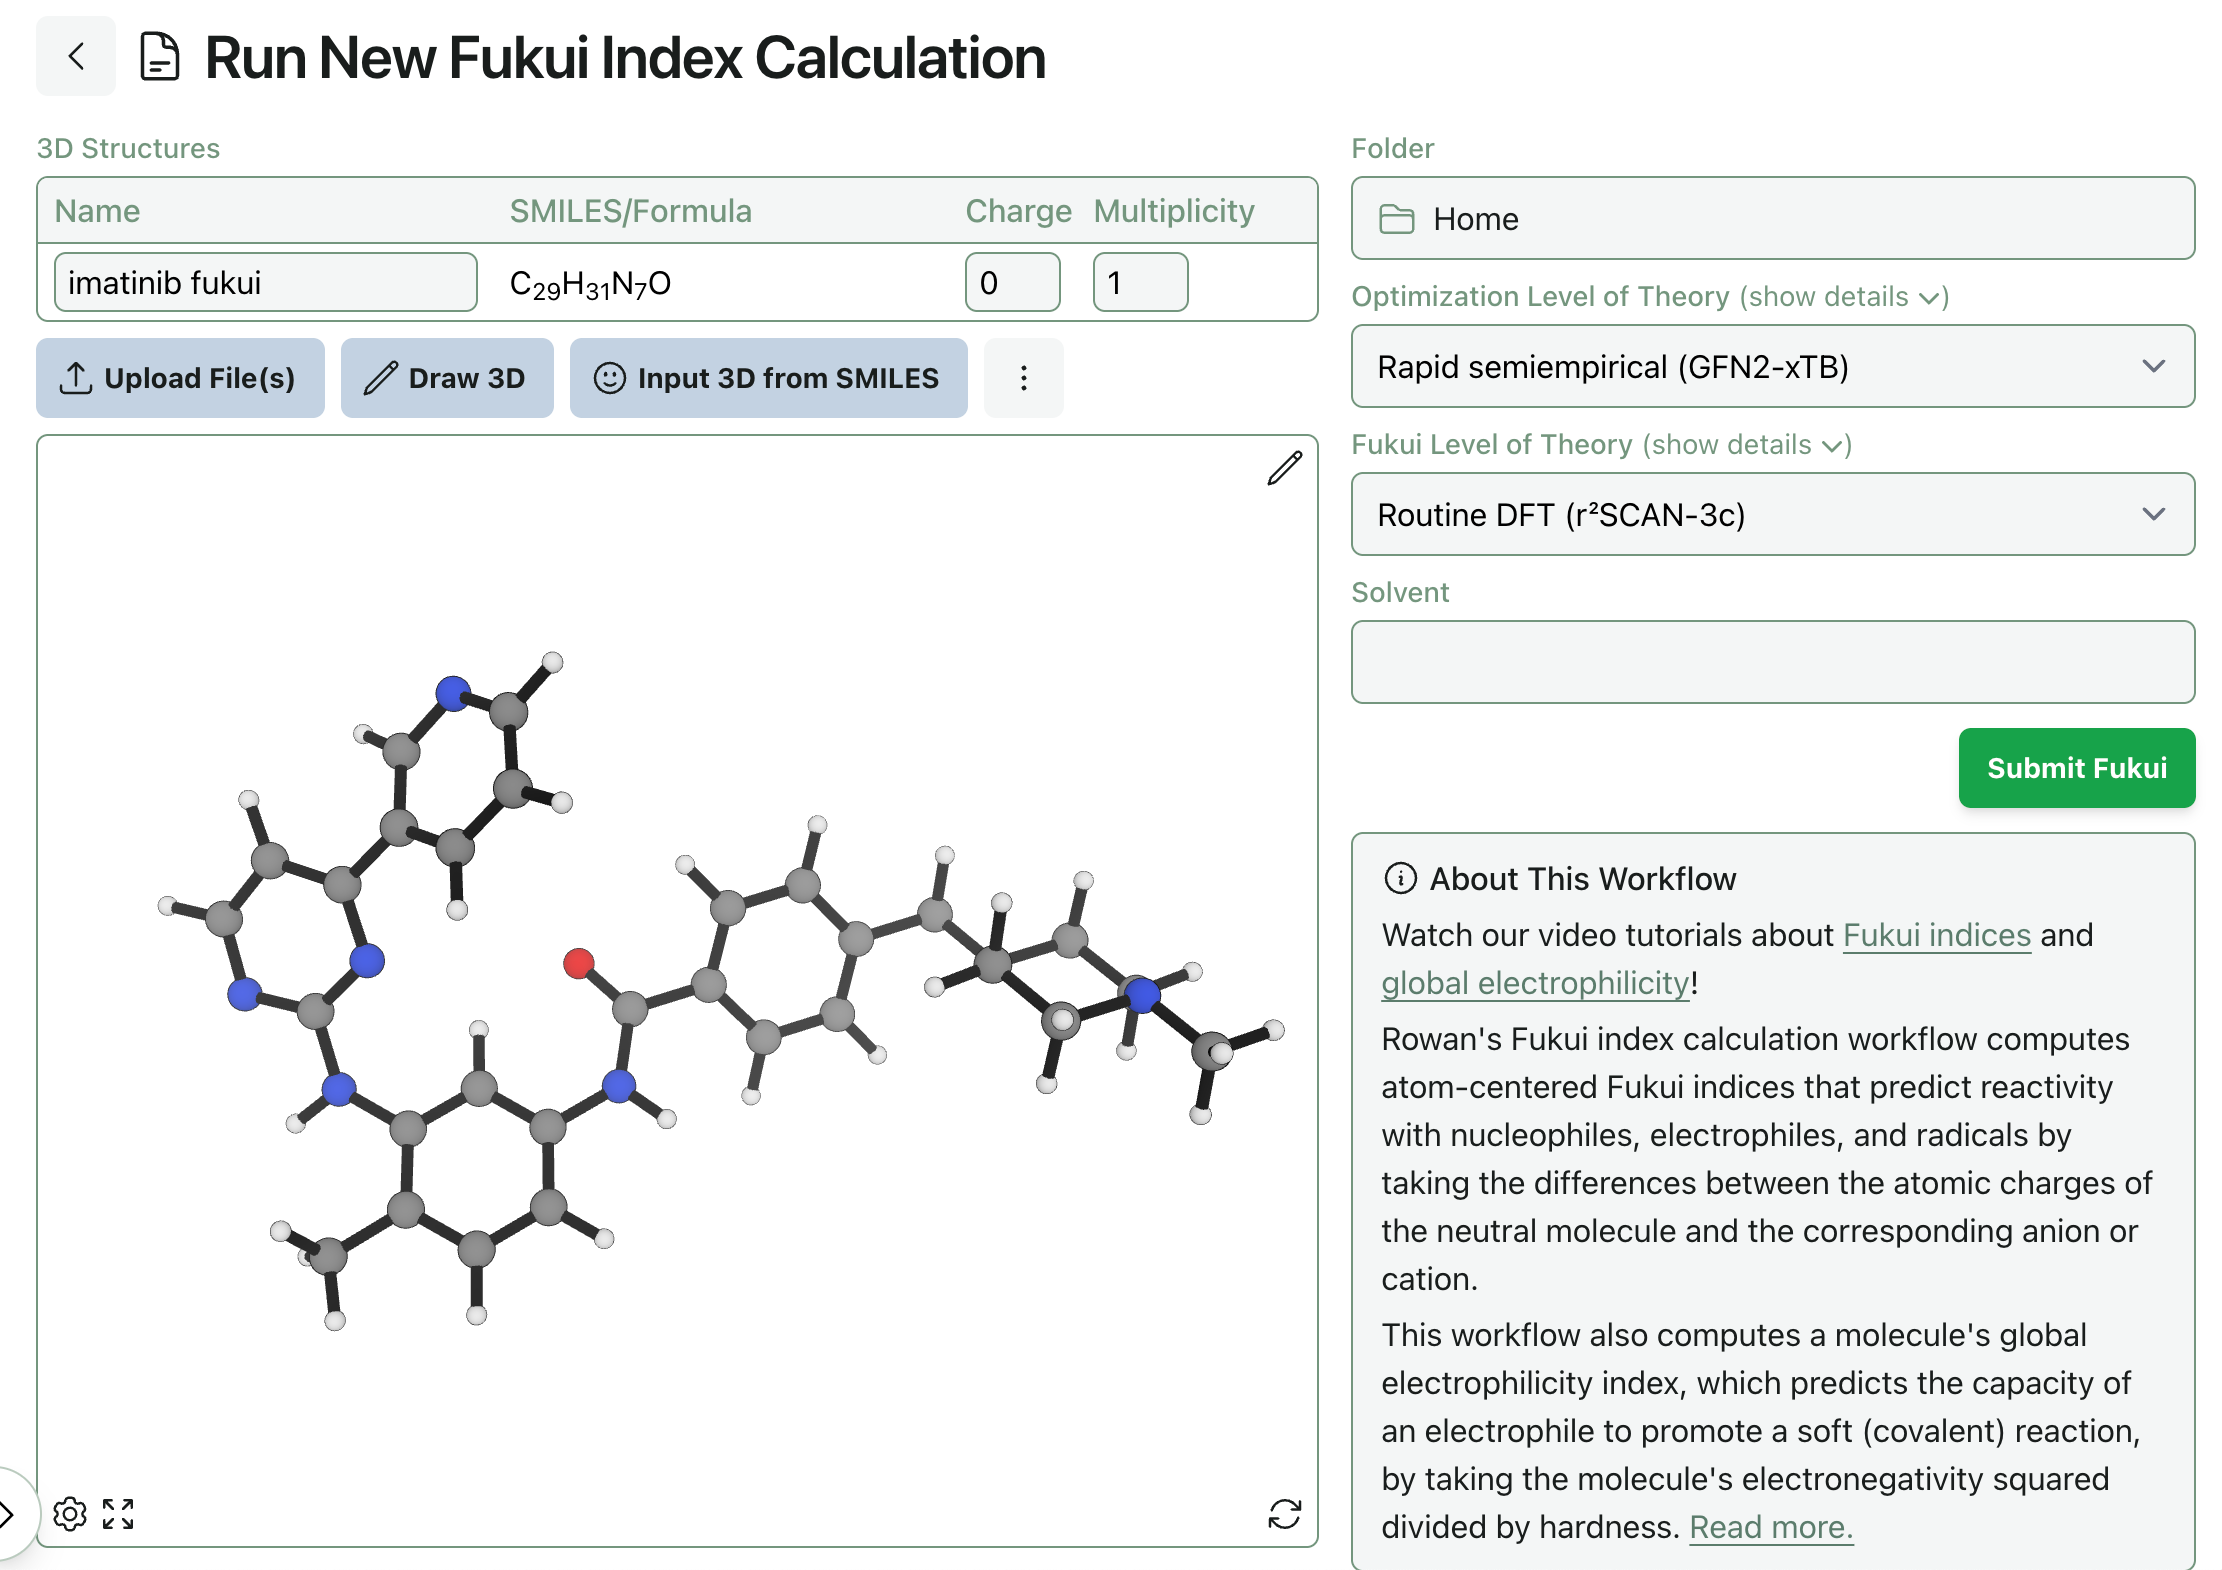Click the Charge field showing 0

1012,283
